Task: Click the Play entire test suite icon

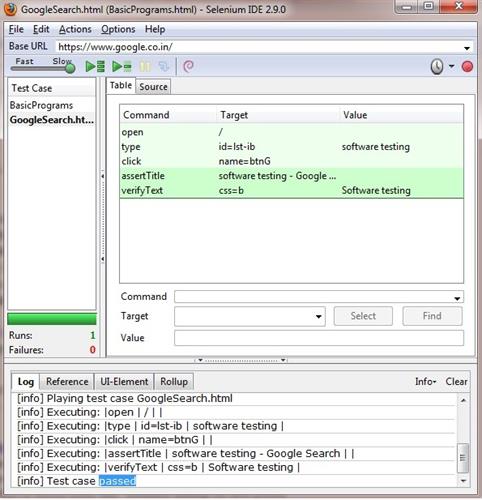Action: (95, 66)
